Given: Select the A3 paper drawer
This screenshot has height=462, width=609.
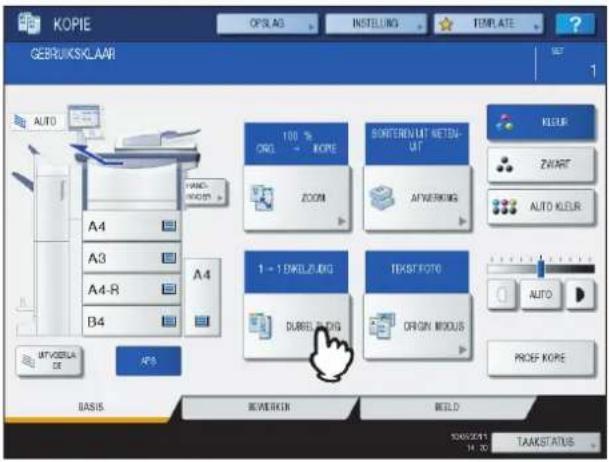Looking at the screenshot, I should point(132,258).
